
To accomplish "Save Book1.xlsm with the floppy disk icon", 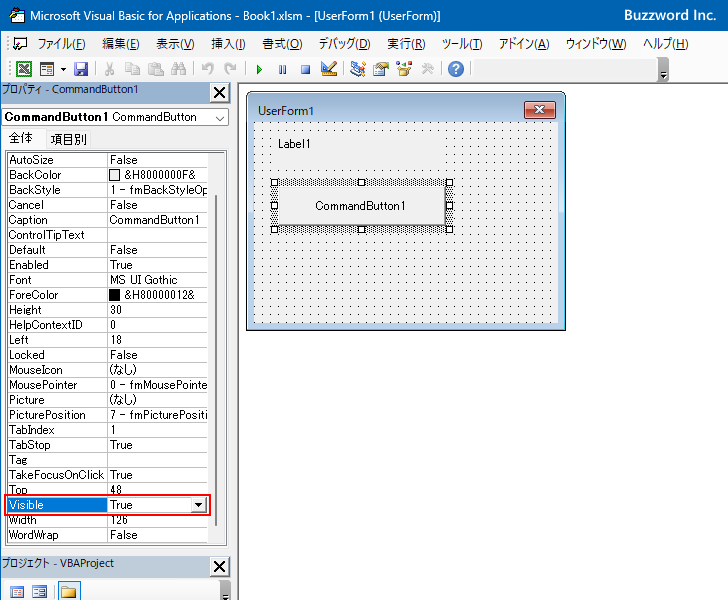I will [x=81, y=69].
